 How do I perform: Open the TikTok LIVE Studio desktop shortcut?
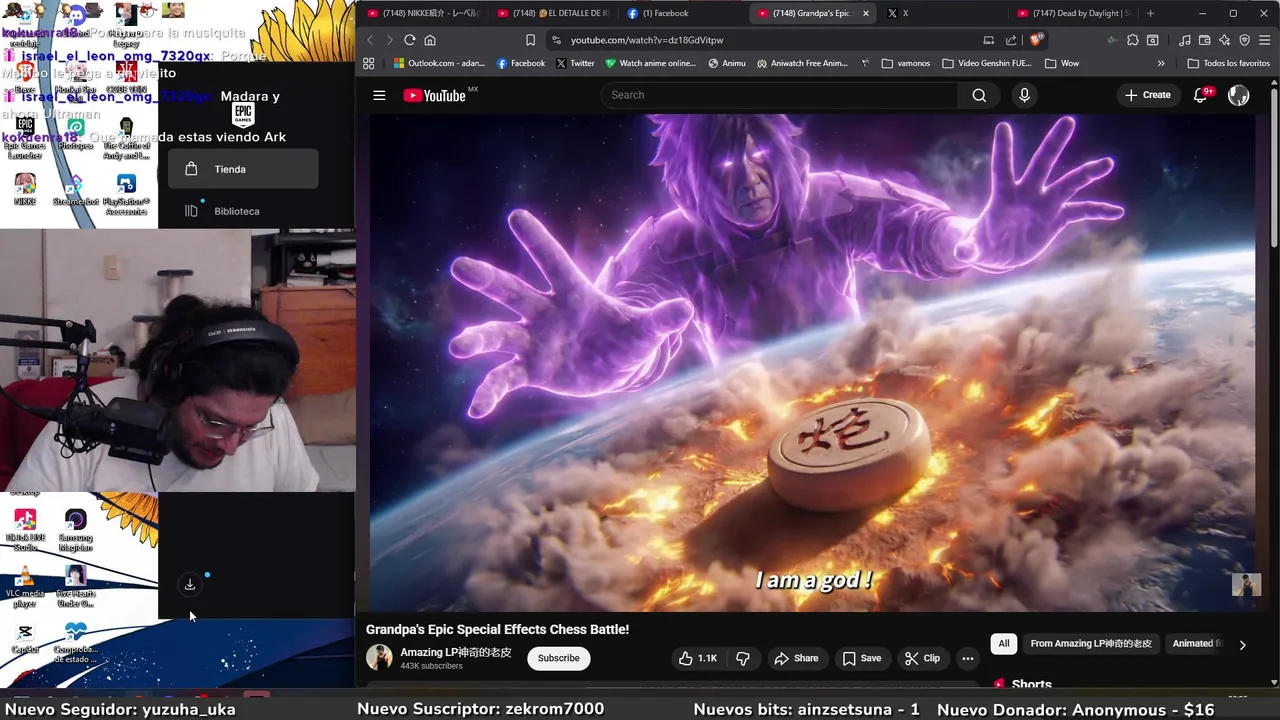(x=25, y=530)
